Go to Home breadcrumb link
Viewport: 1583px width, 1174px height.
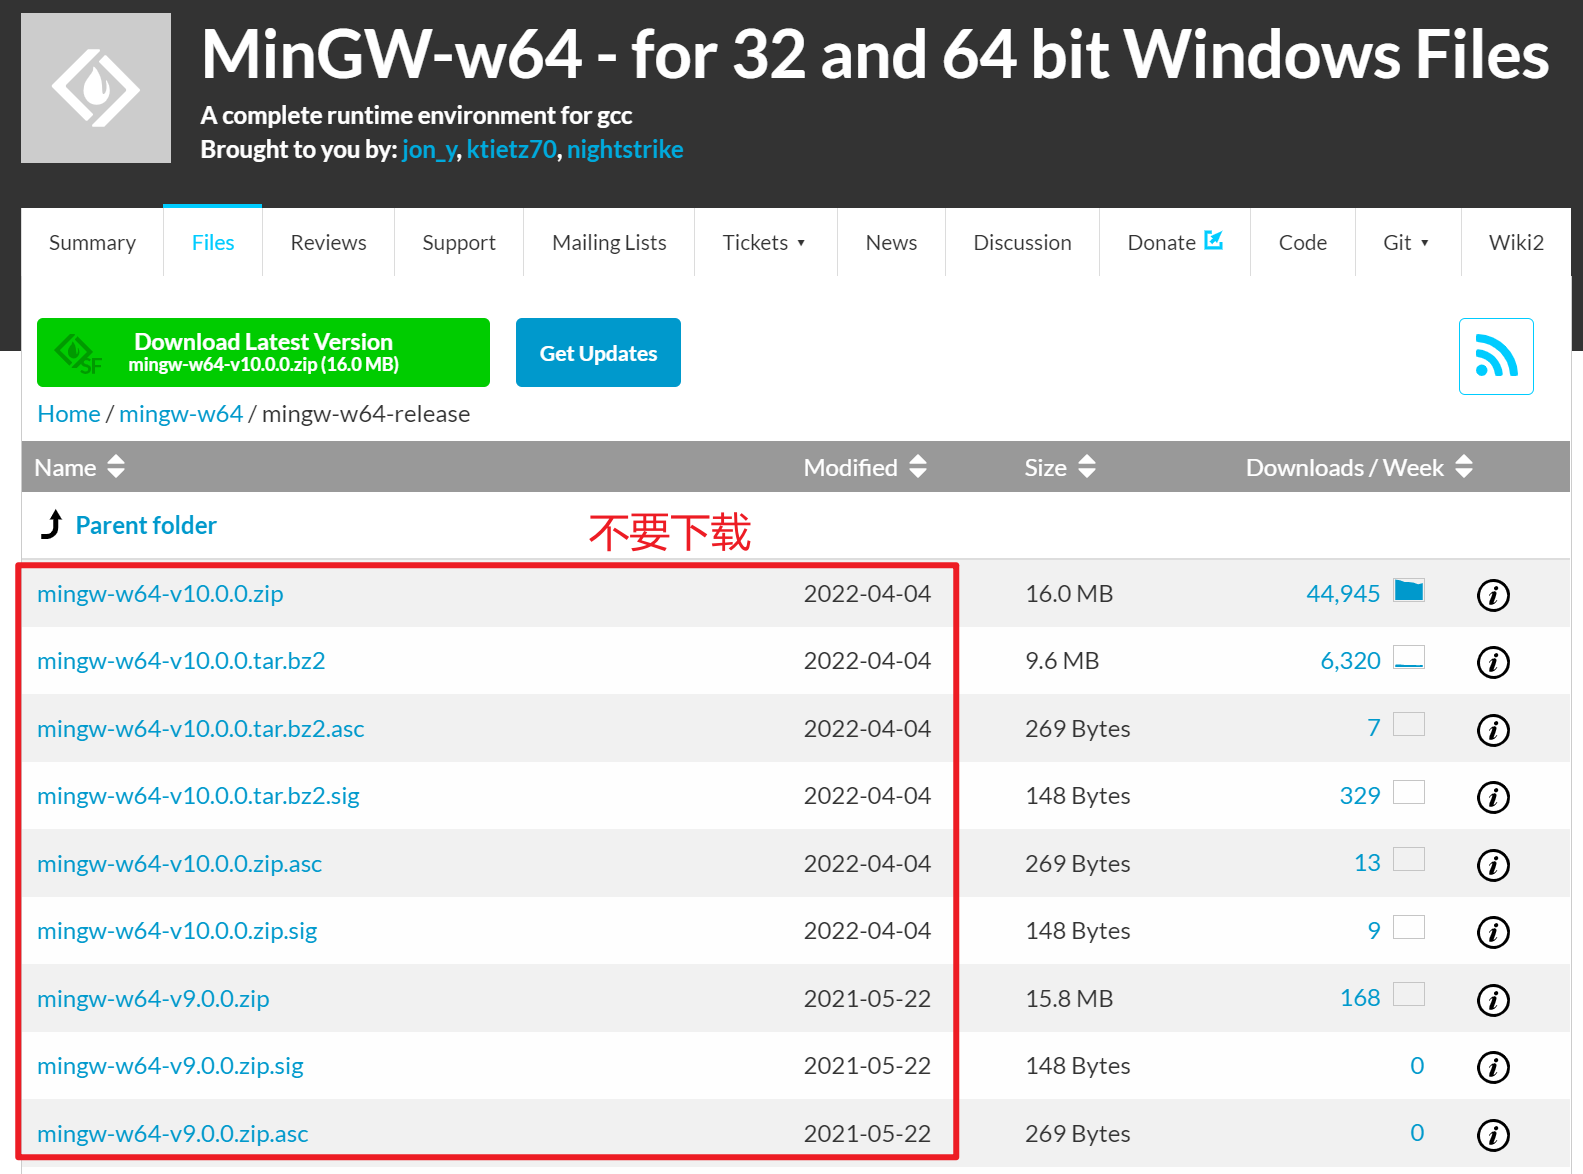click(x=69, y=413)
